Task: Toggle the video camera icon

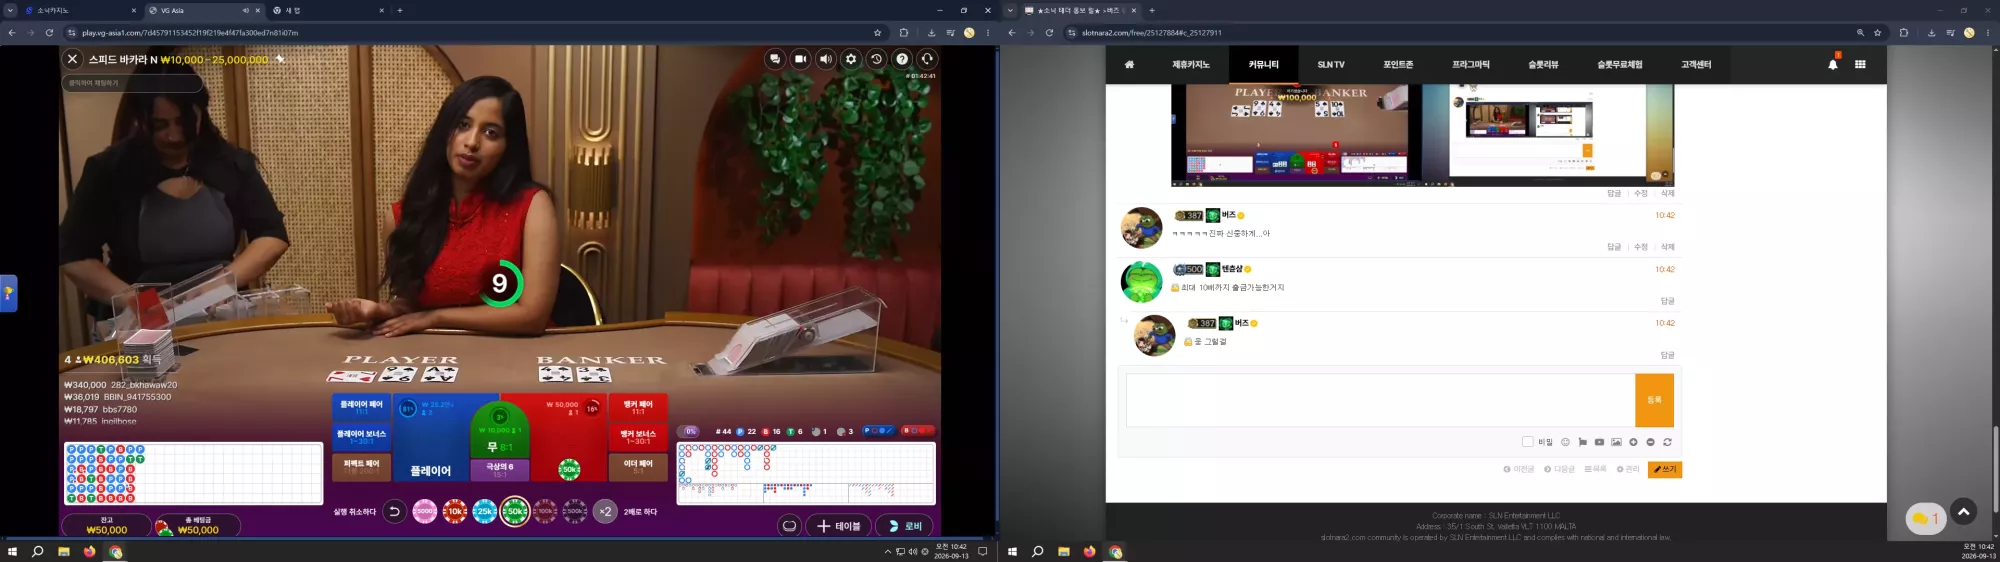Action: click(x=800, y=59)
